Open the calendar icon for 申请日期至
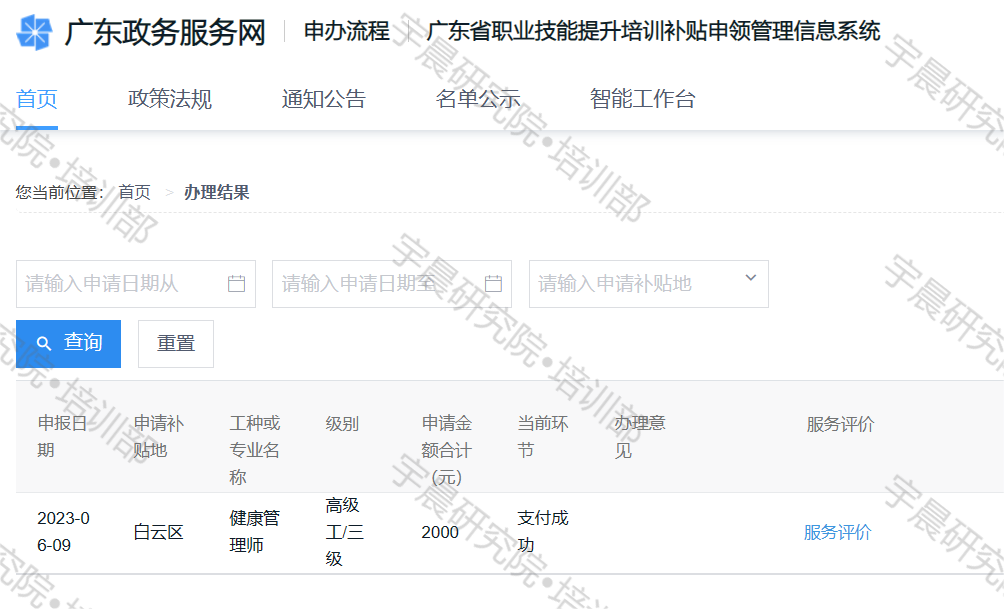Image resolution: width=1004 pixels, height=609 pixels. 493,284
